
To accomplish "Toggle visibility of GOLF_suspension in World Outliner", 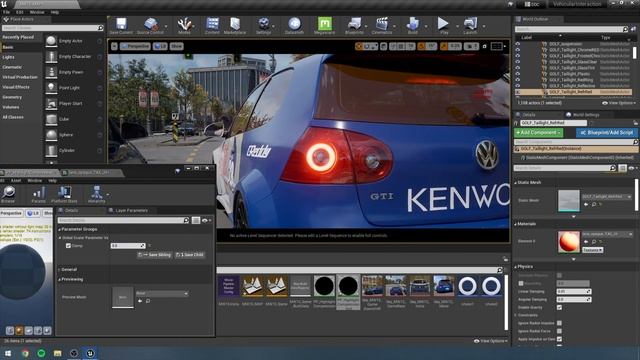I will point(518,44).
